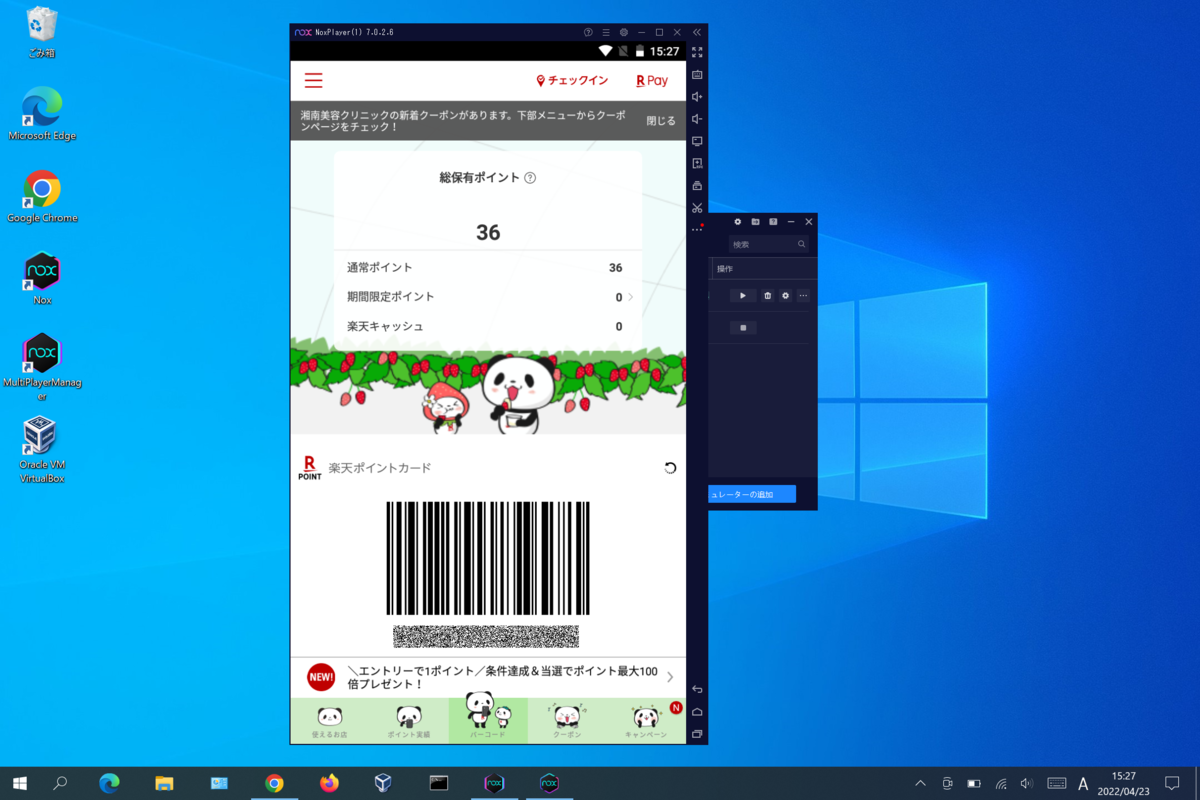Open the notification center in the taskbar

[1172, 783]
